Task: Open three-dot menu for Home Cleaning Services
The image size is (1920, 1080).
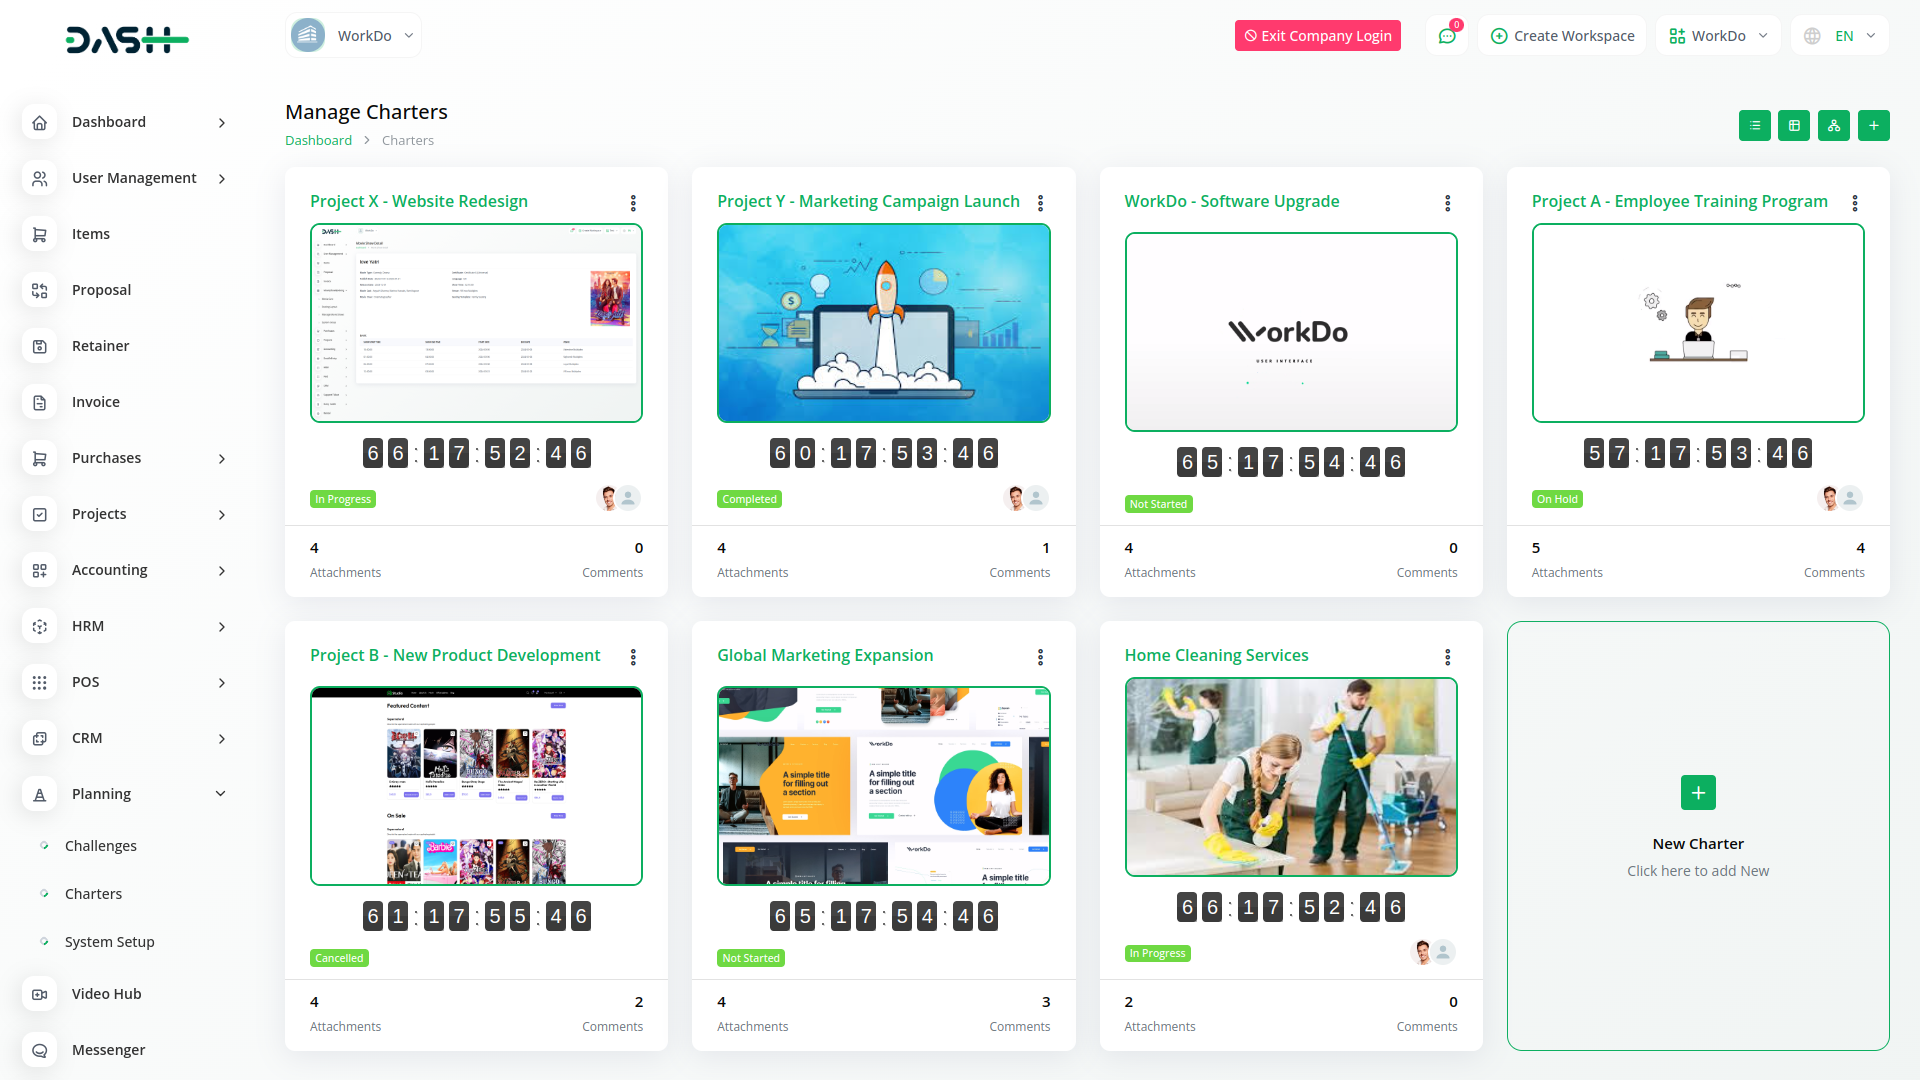Action: click(x=1447, y=657)
